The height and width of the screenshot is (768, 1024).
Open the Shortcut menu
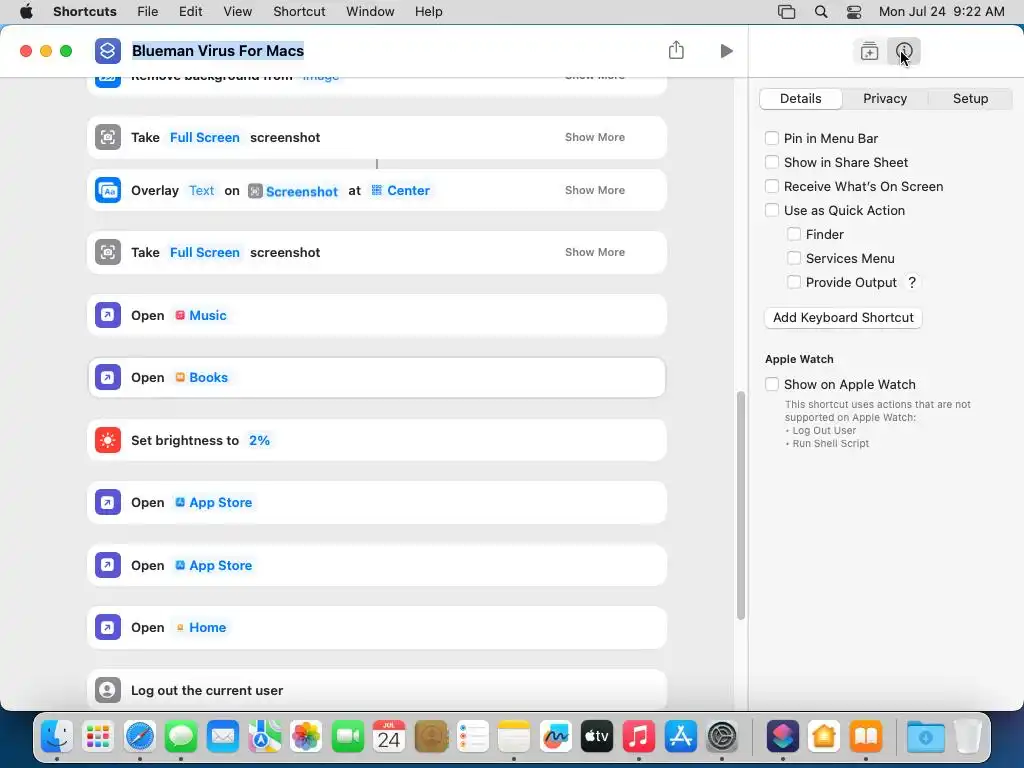[299, 12]
